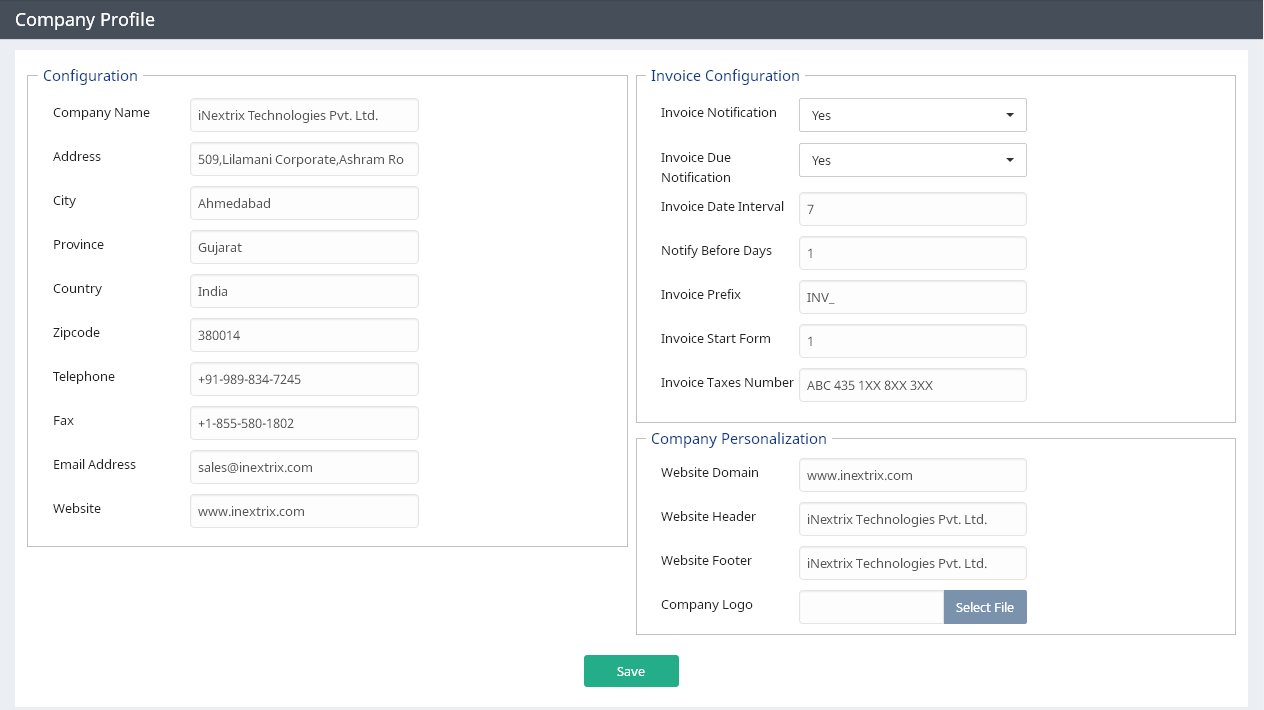Click the Invoice Taxes Number label
The image size is (1264, 710).
click(727, 383)
